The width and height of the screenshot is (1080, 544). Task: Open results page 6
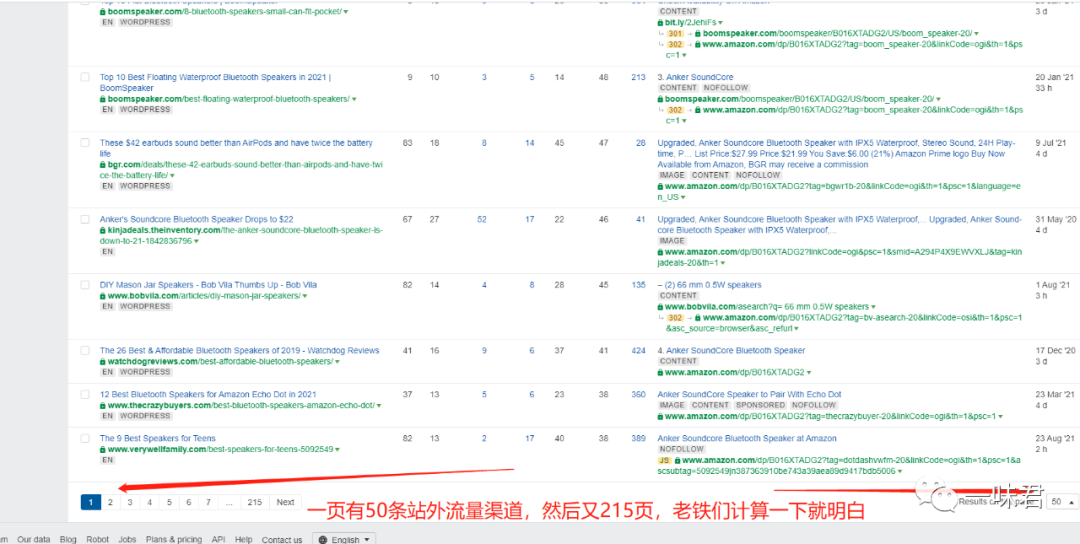[x=188, y=502]
